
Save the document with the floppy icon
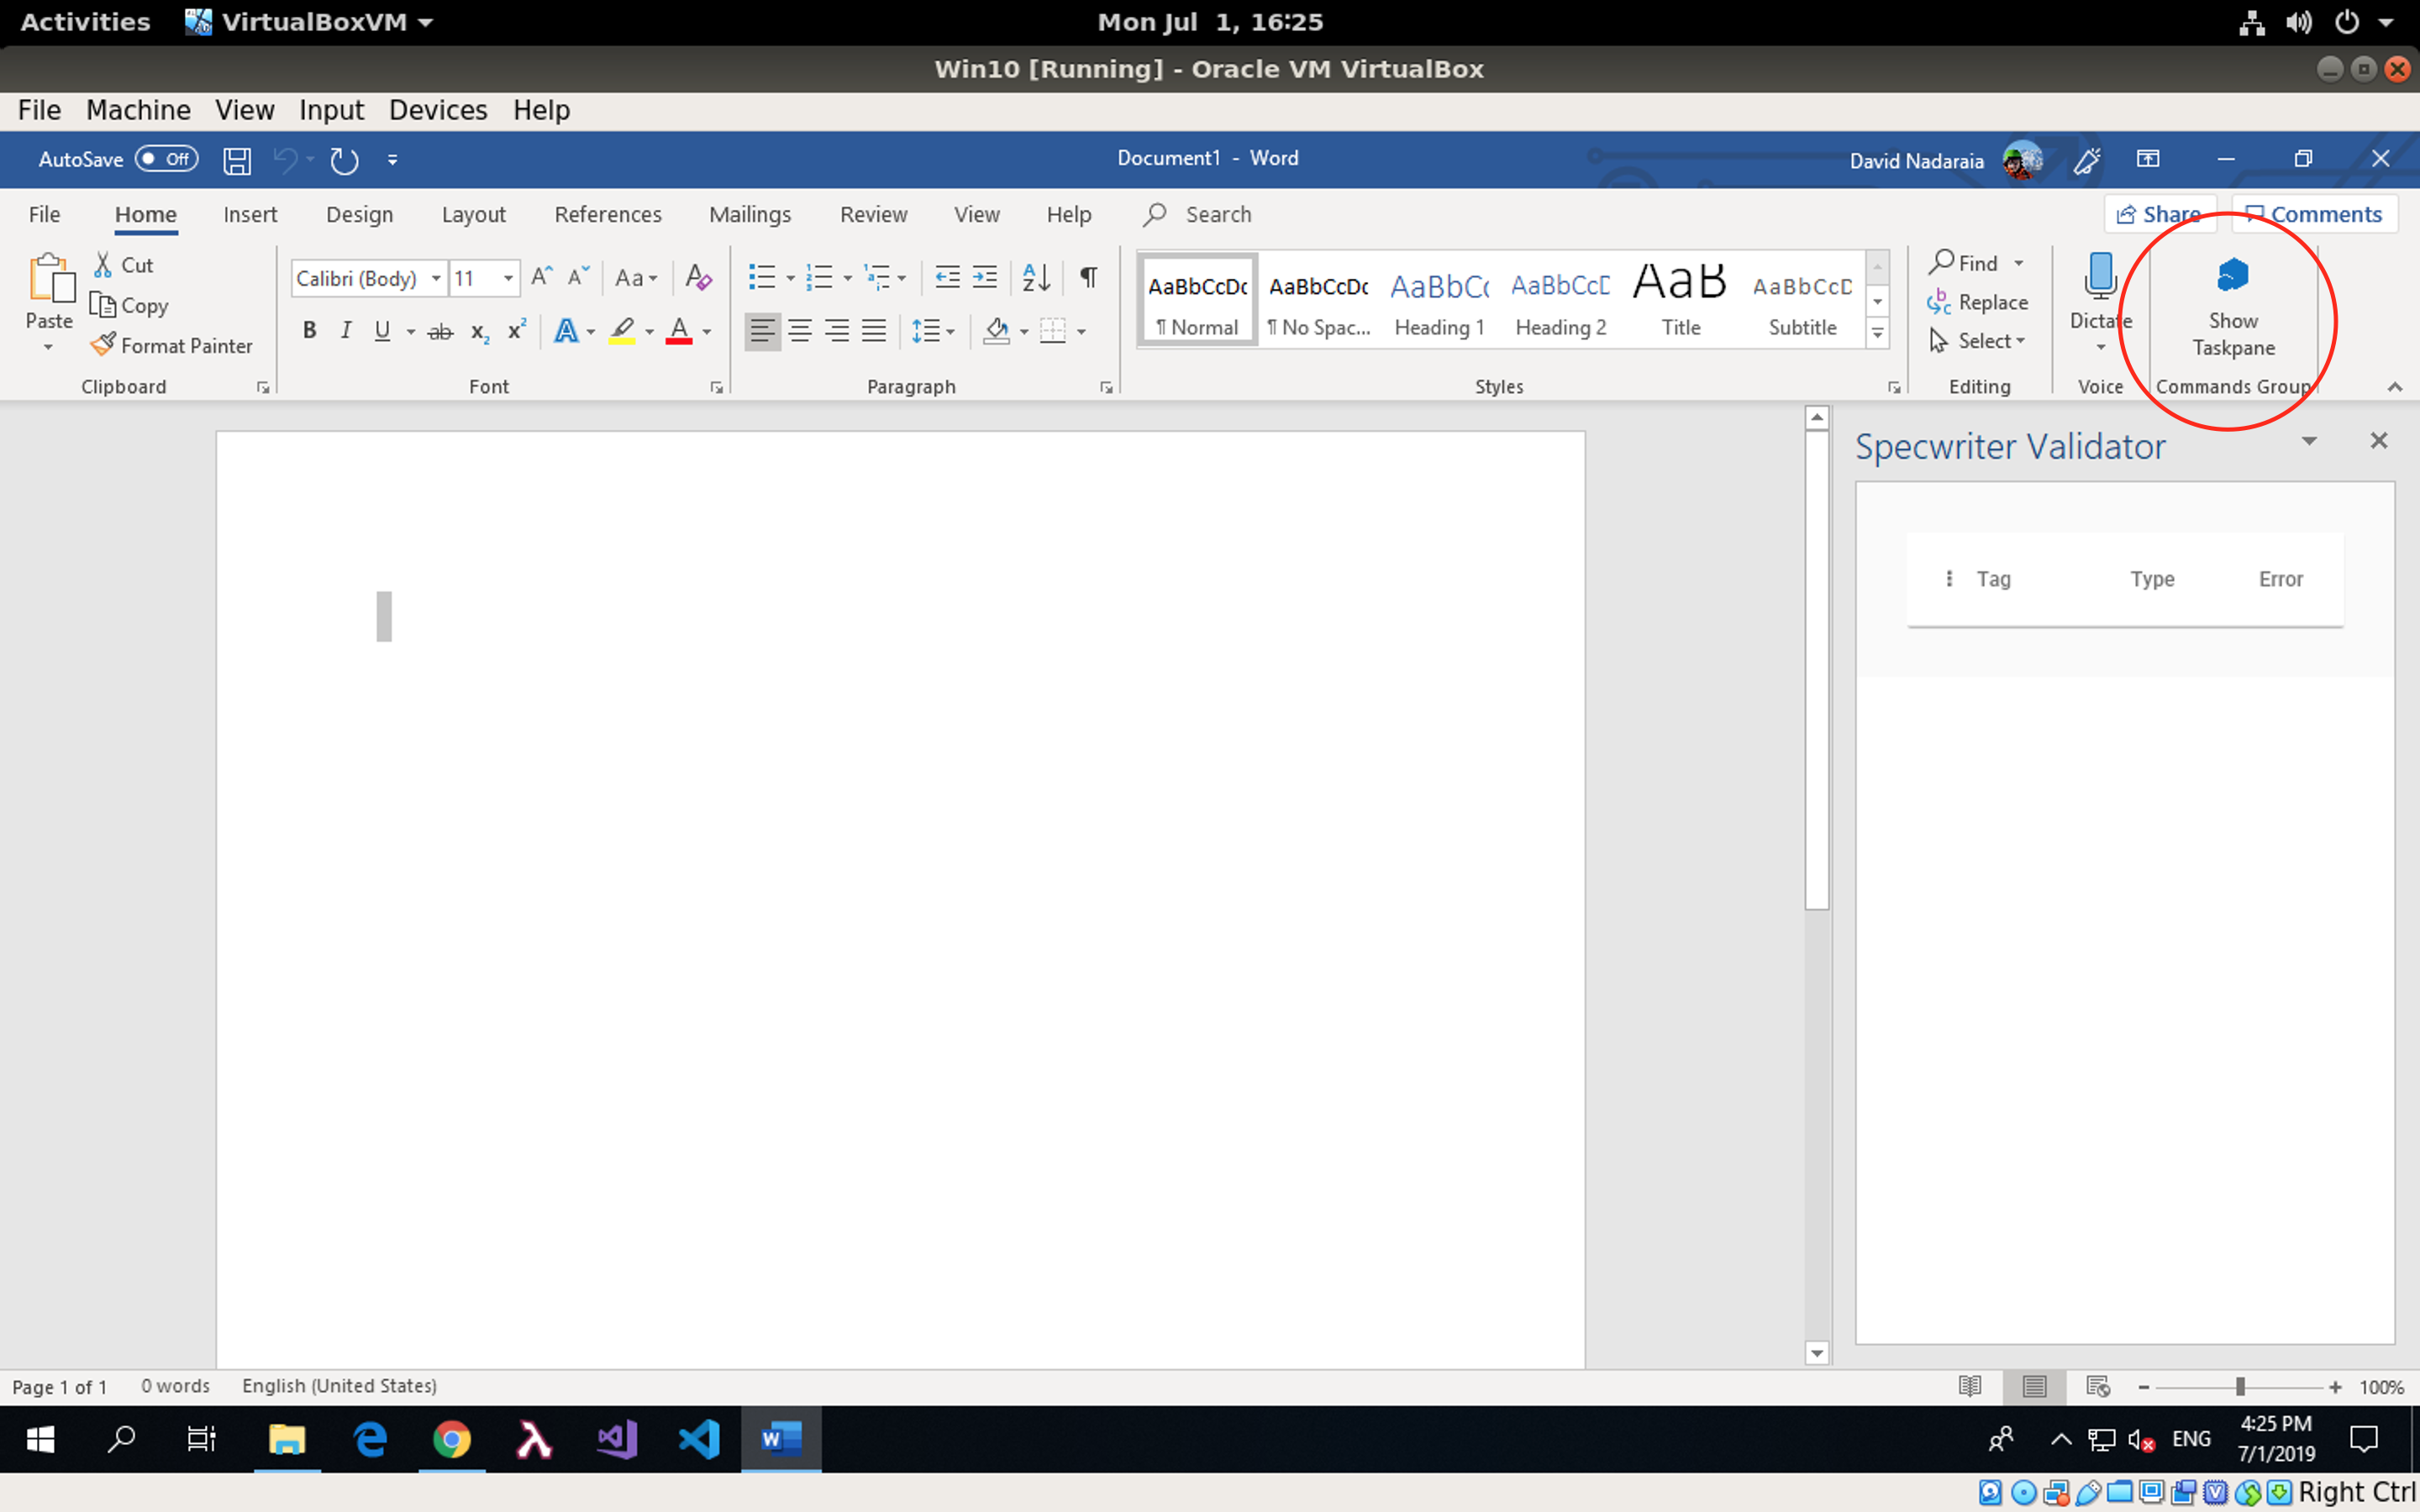[x=237, y=160]
